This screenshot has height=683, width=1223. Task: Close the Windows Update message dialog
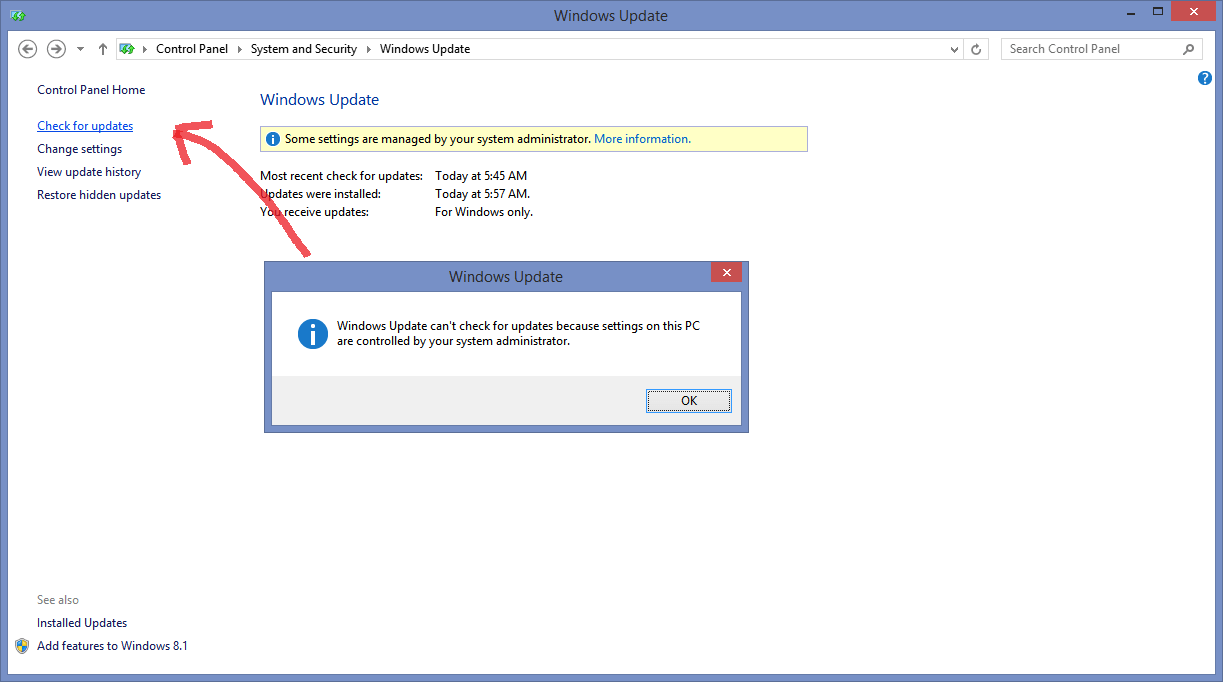pyautogui.click(x=726, y=272)
